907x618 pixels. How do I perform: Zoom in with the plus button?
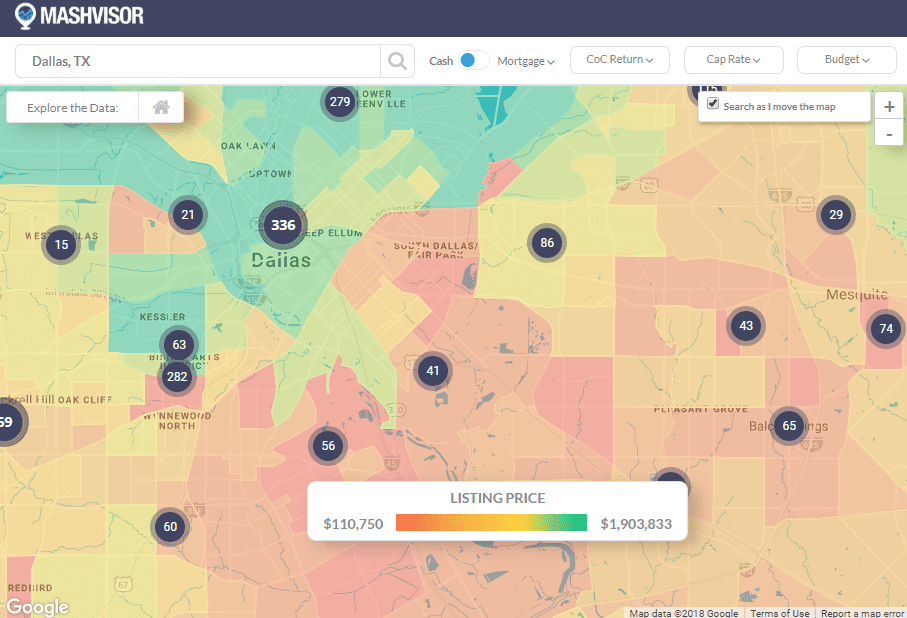pyautogui.click(x=889, y=106)
